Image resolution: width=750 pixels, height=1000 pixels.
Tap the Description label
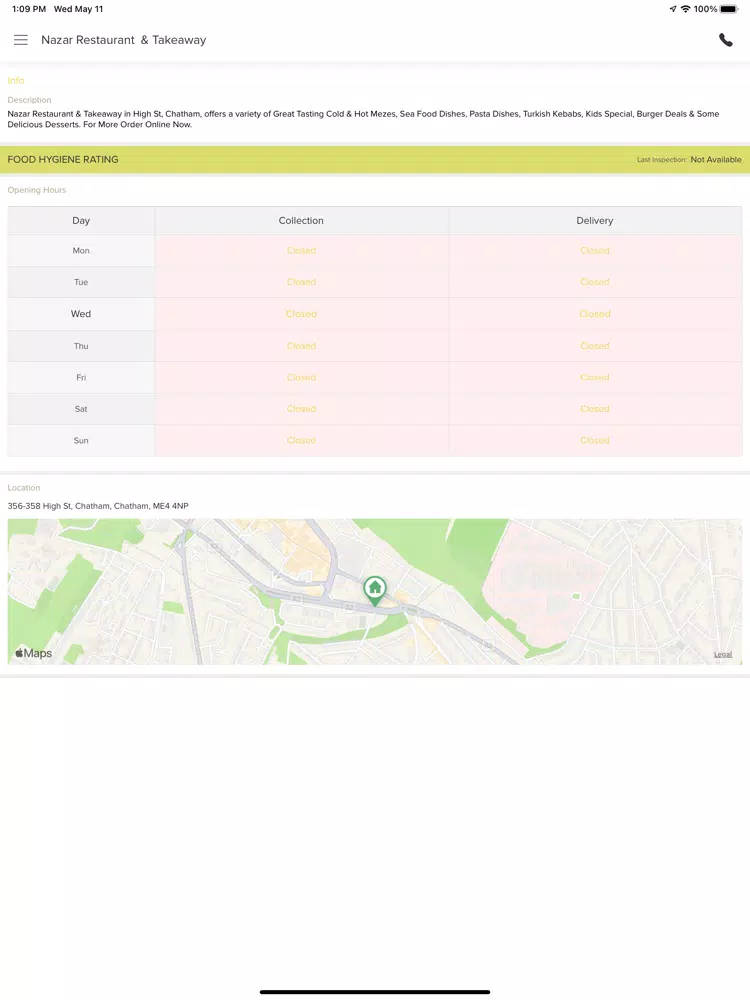tap(29, 100)
